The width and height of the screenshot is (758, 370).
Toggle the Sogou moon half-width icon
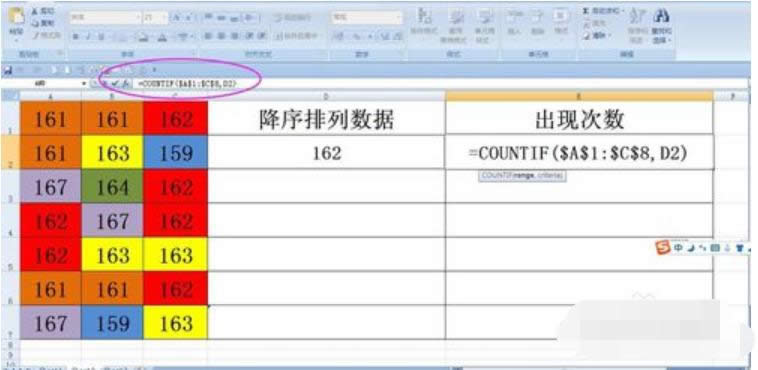691,248
